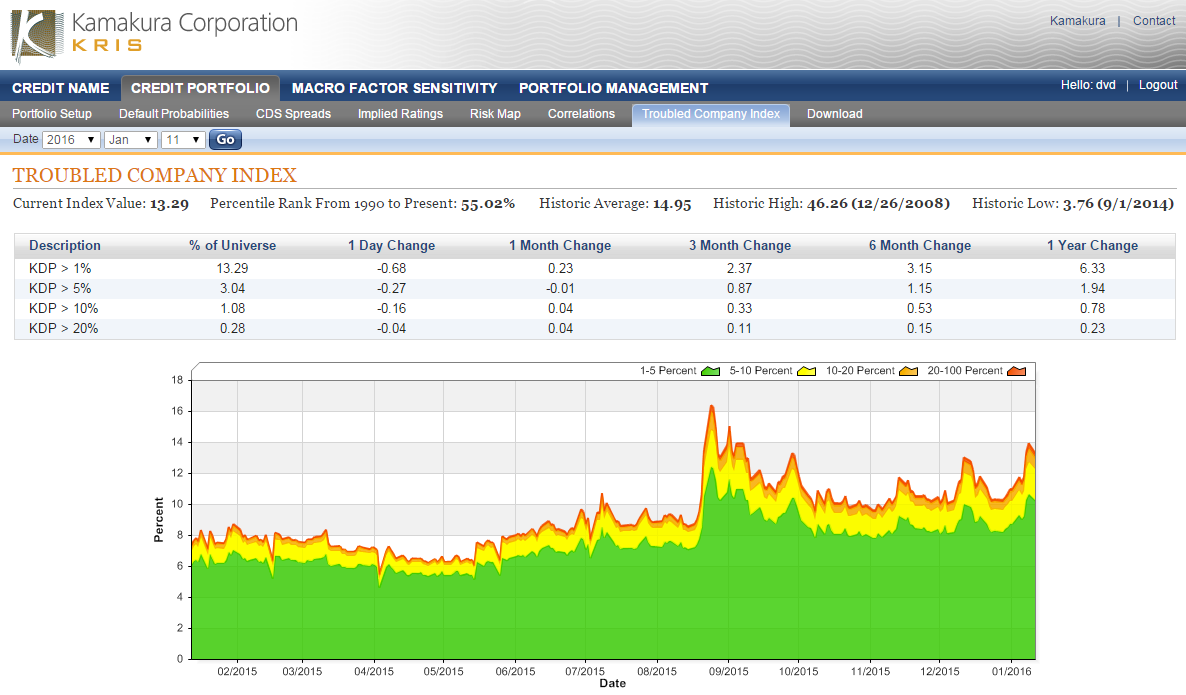Open the Implied Ratings page

click(399, 114)
